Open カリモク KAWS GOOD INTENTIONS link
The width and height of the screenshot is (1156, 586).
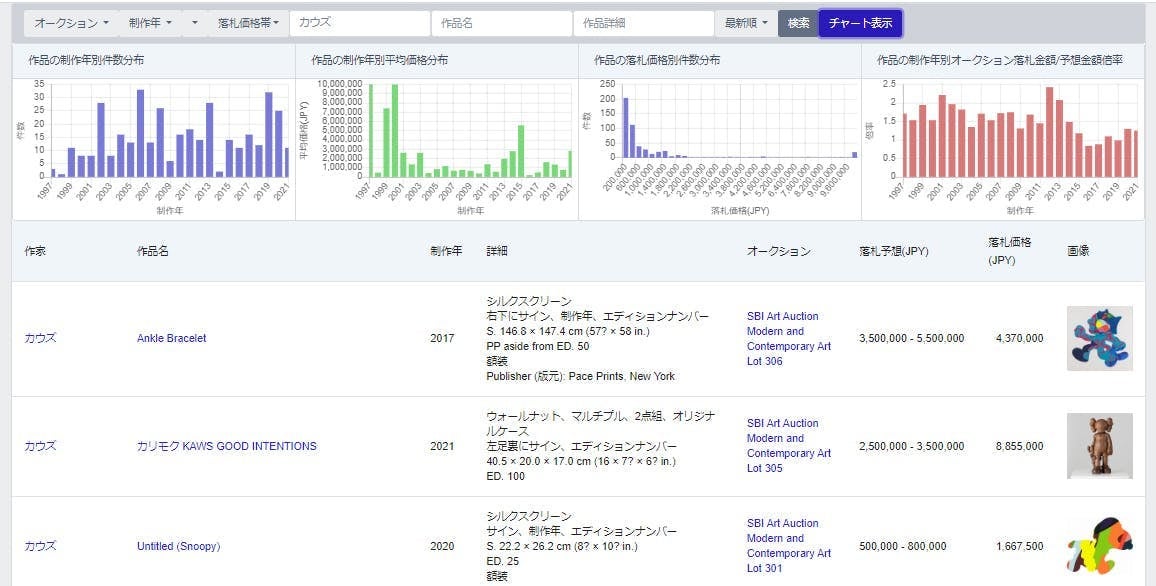click(x=226, y=446)
